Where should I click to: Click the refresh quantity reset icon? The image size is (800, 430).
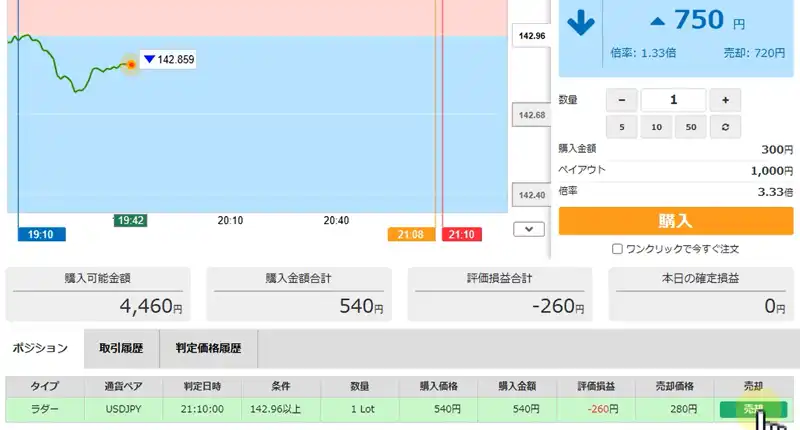click(x=725, y=127)
